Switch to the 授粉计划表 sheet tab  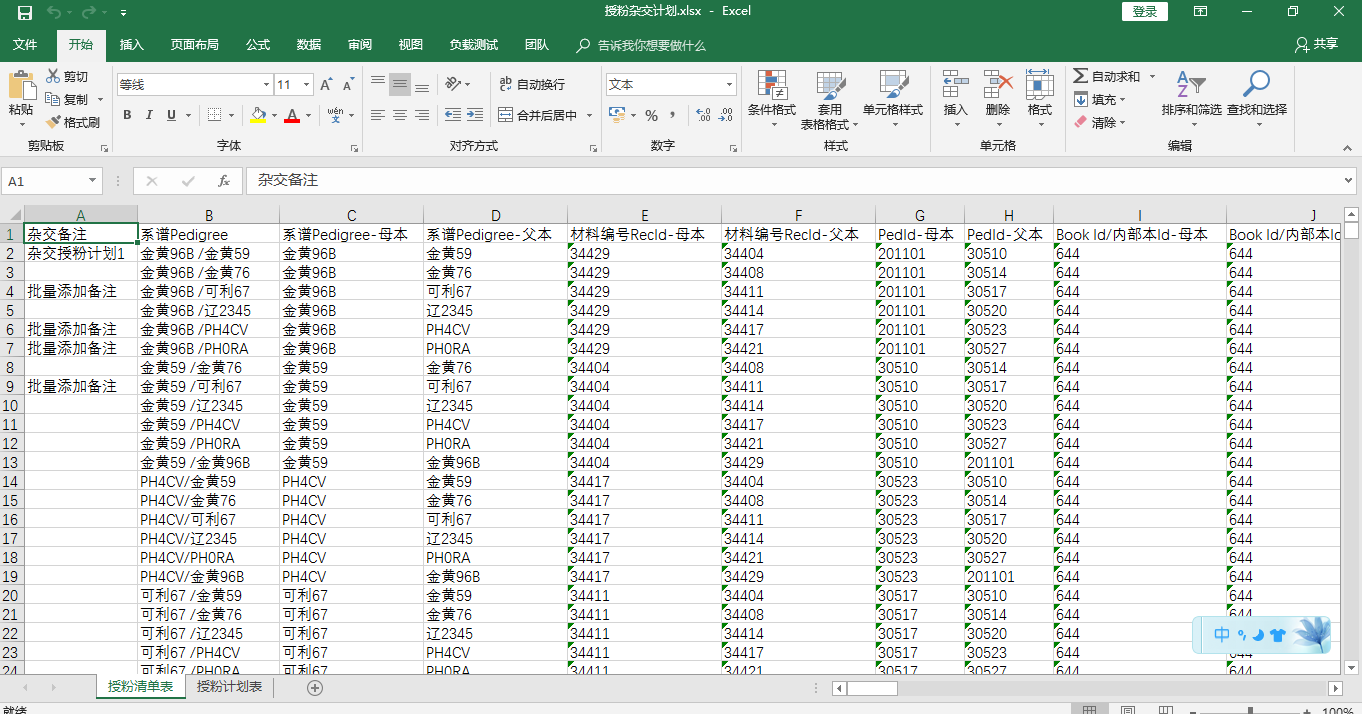pyautogui.click(x=229, y=687)
